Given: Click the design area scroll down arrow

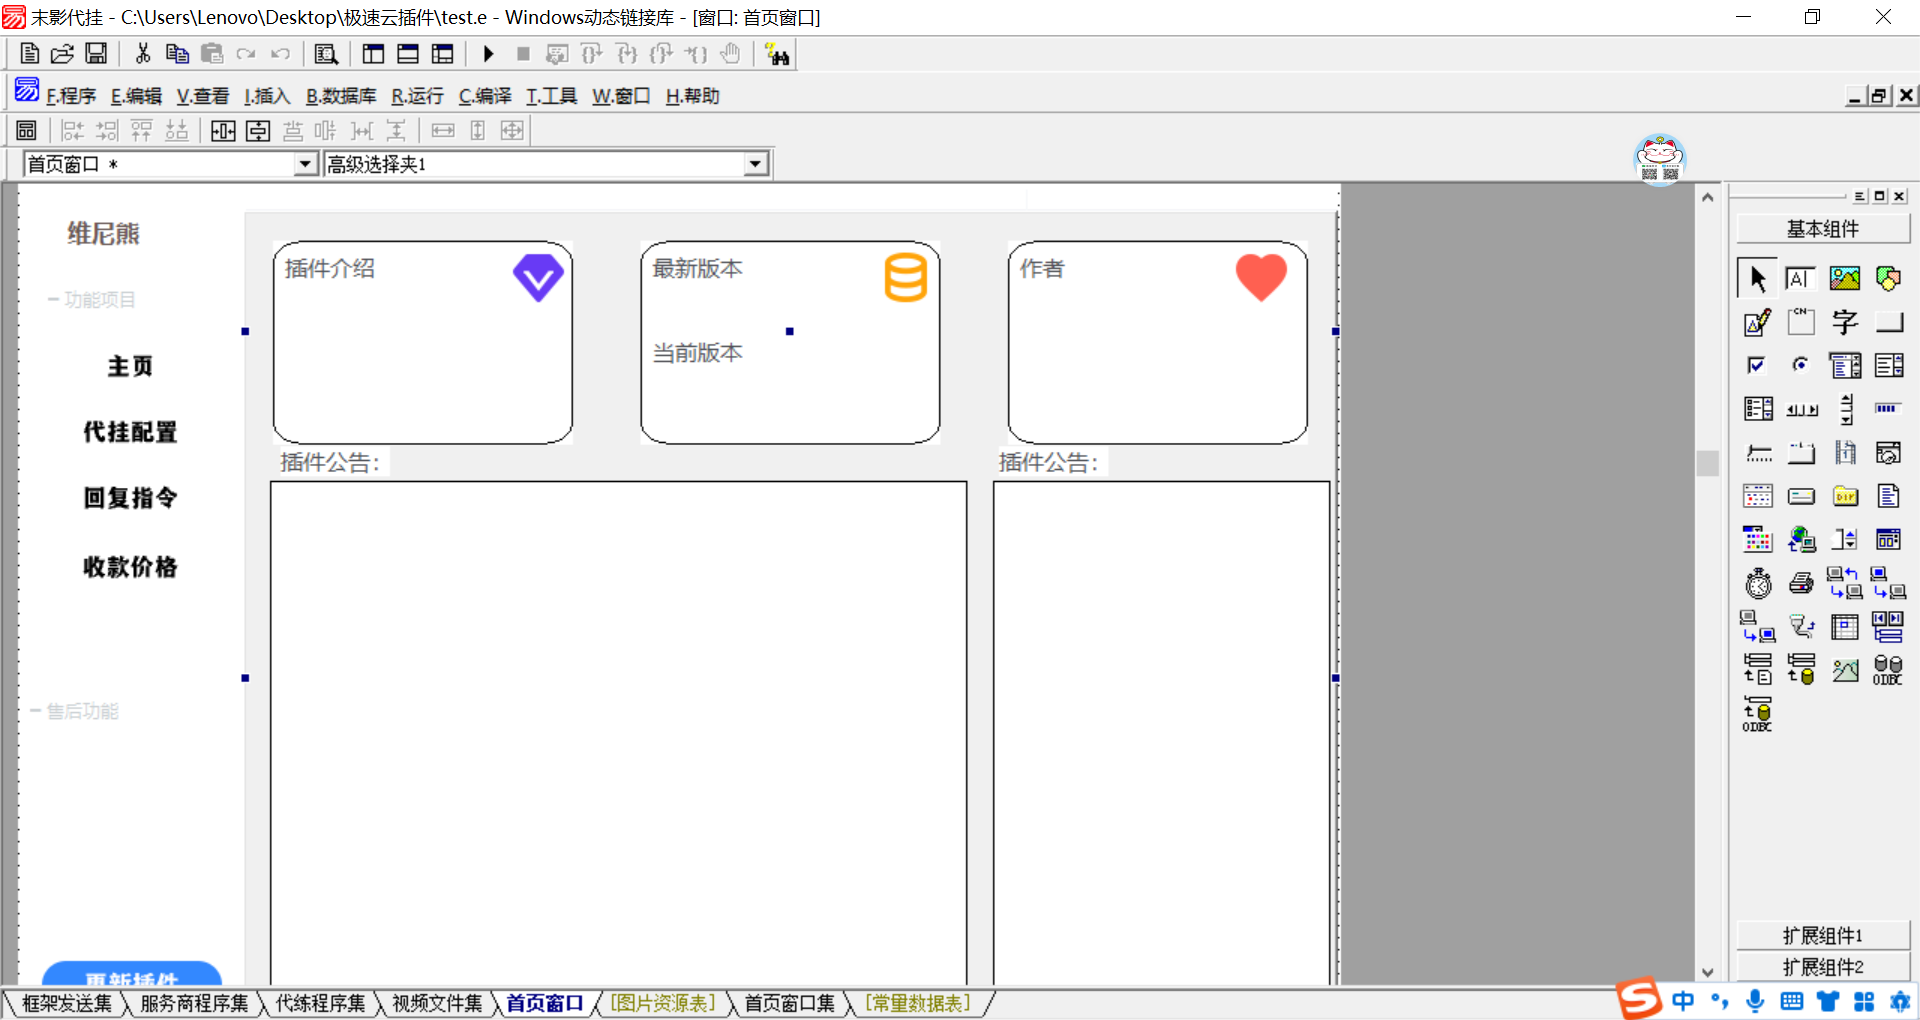Looking at the screenshot, I should [1708, 972].
